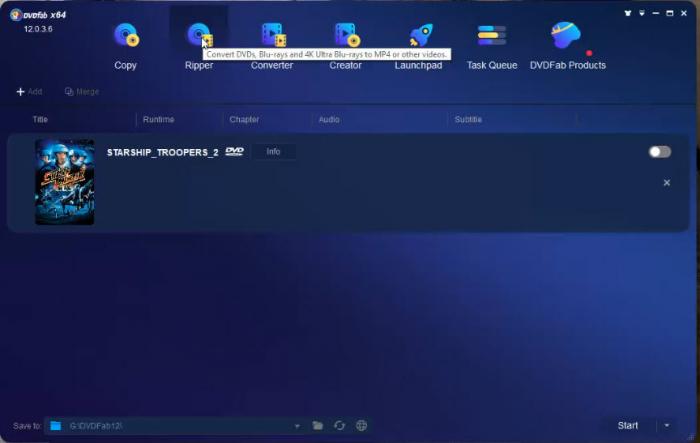The image size is (700, 443).
Task: Open the Launchpad
Action: coord(419,46)
